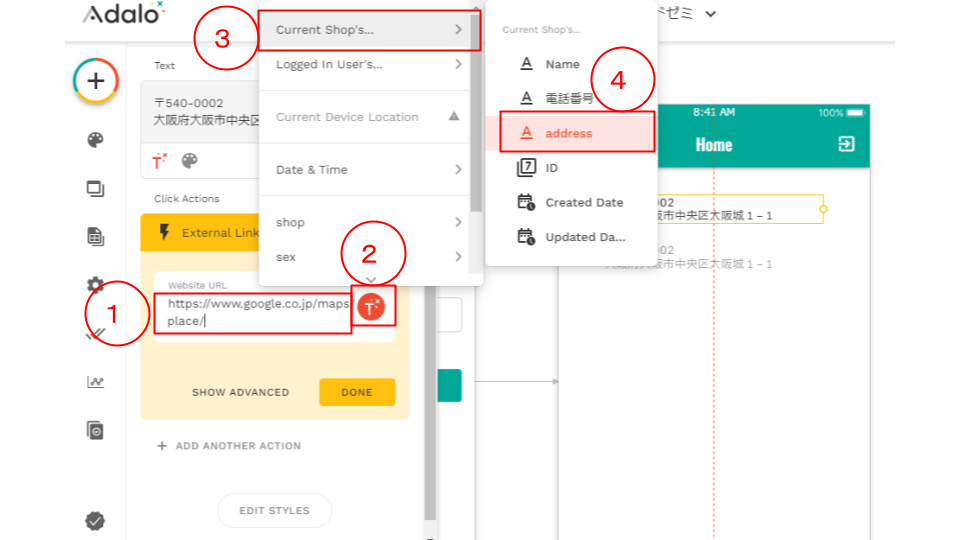Click the Text content box with 〒540-0002
Viewport: 960px width, 540px height.
200,112
